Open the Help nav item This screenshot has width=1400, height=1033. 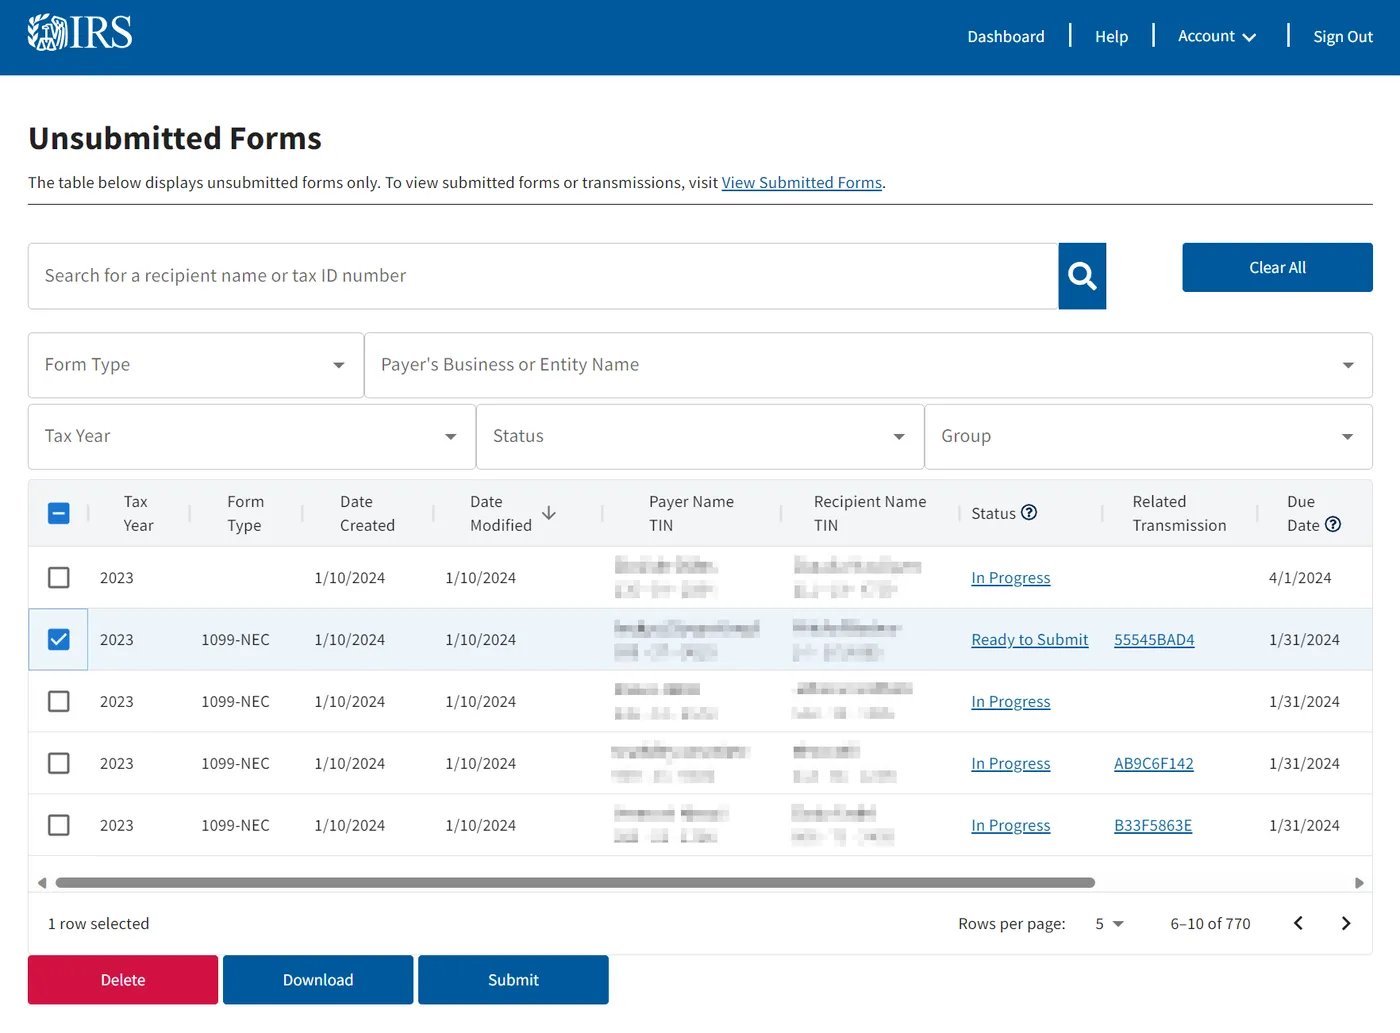(1111, 37)
